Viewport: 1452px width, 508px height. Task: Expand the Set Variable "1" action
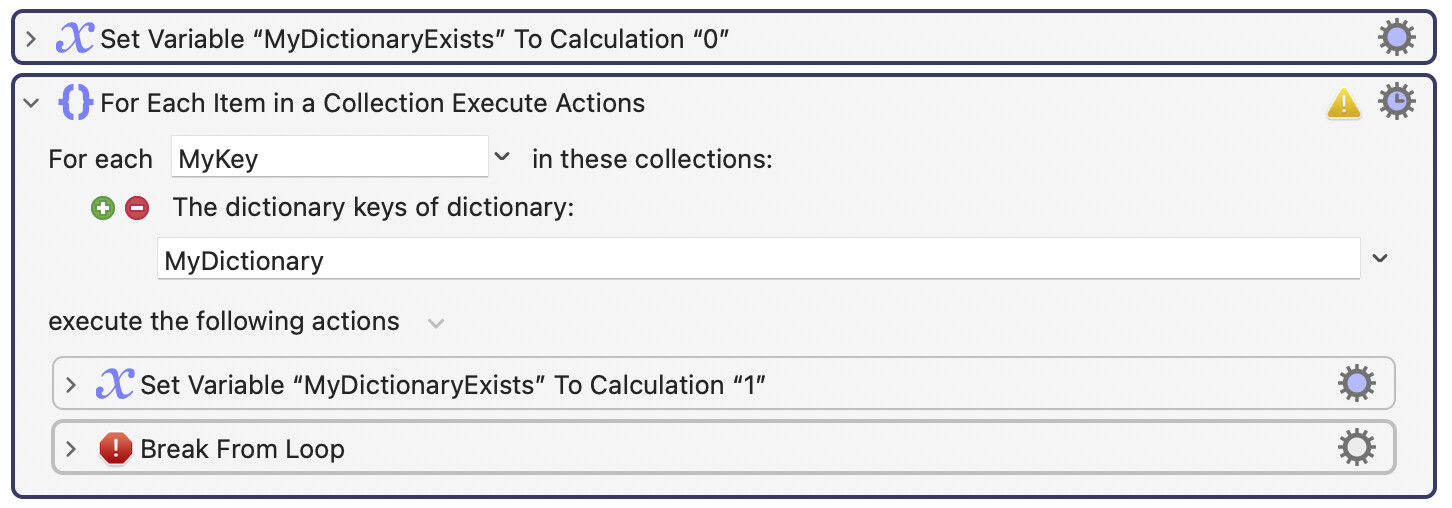click(71, 385)
